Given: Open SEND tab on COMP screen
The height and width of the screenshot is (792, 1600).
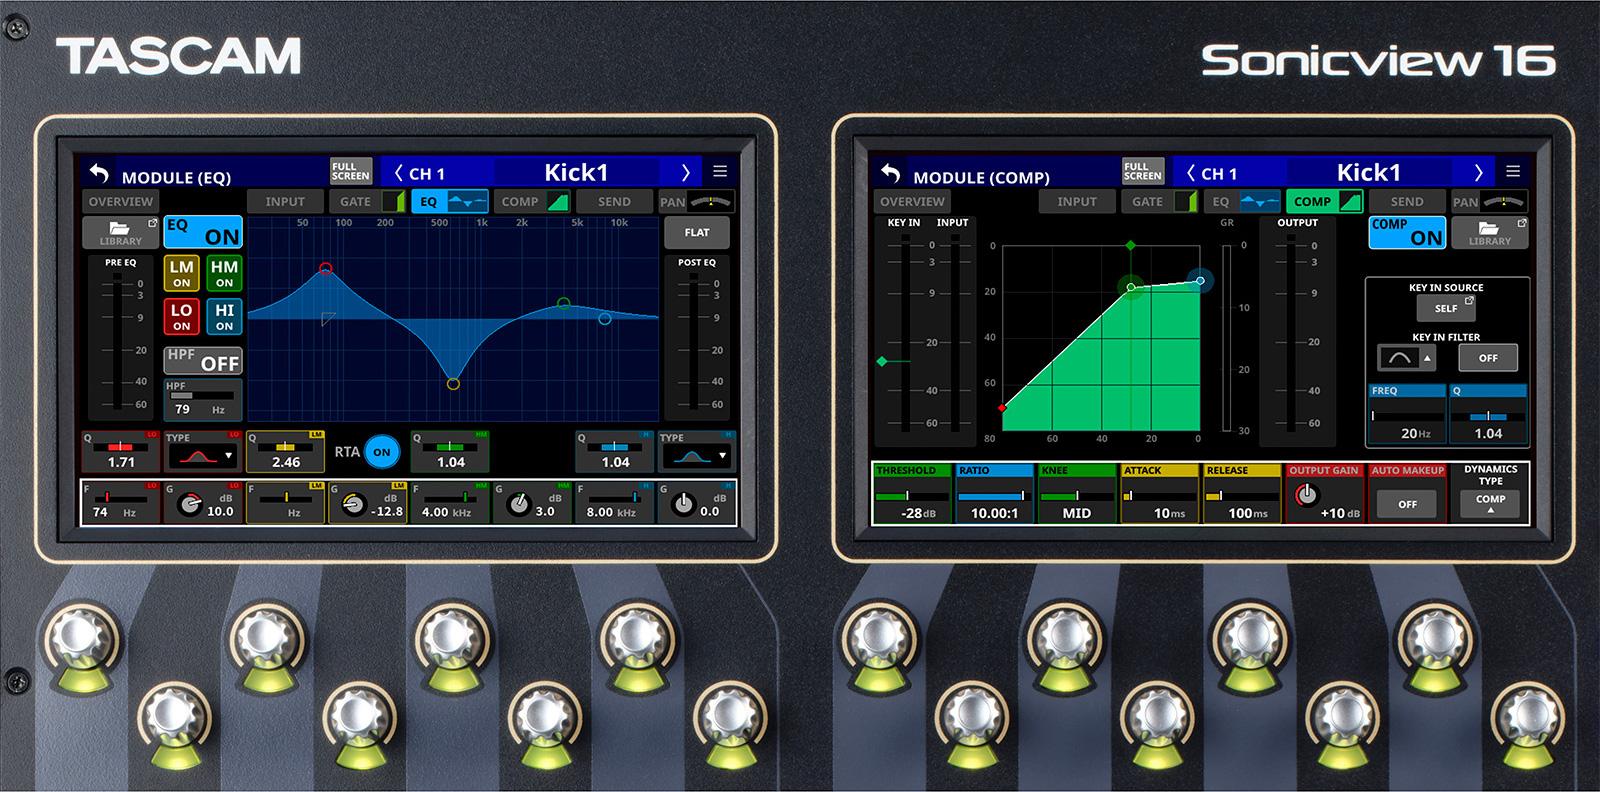Looking at the screenshot, I should (1407, 201).
